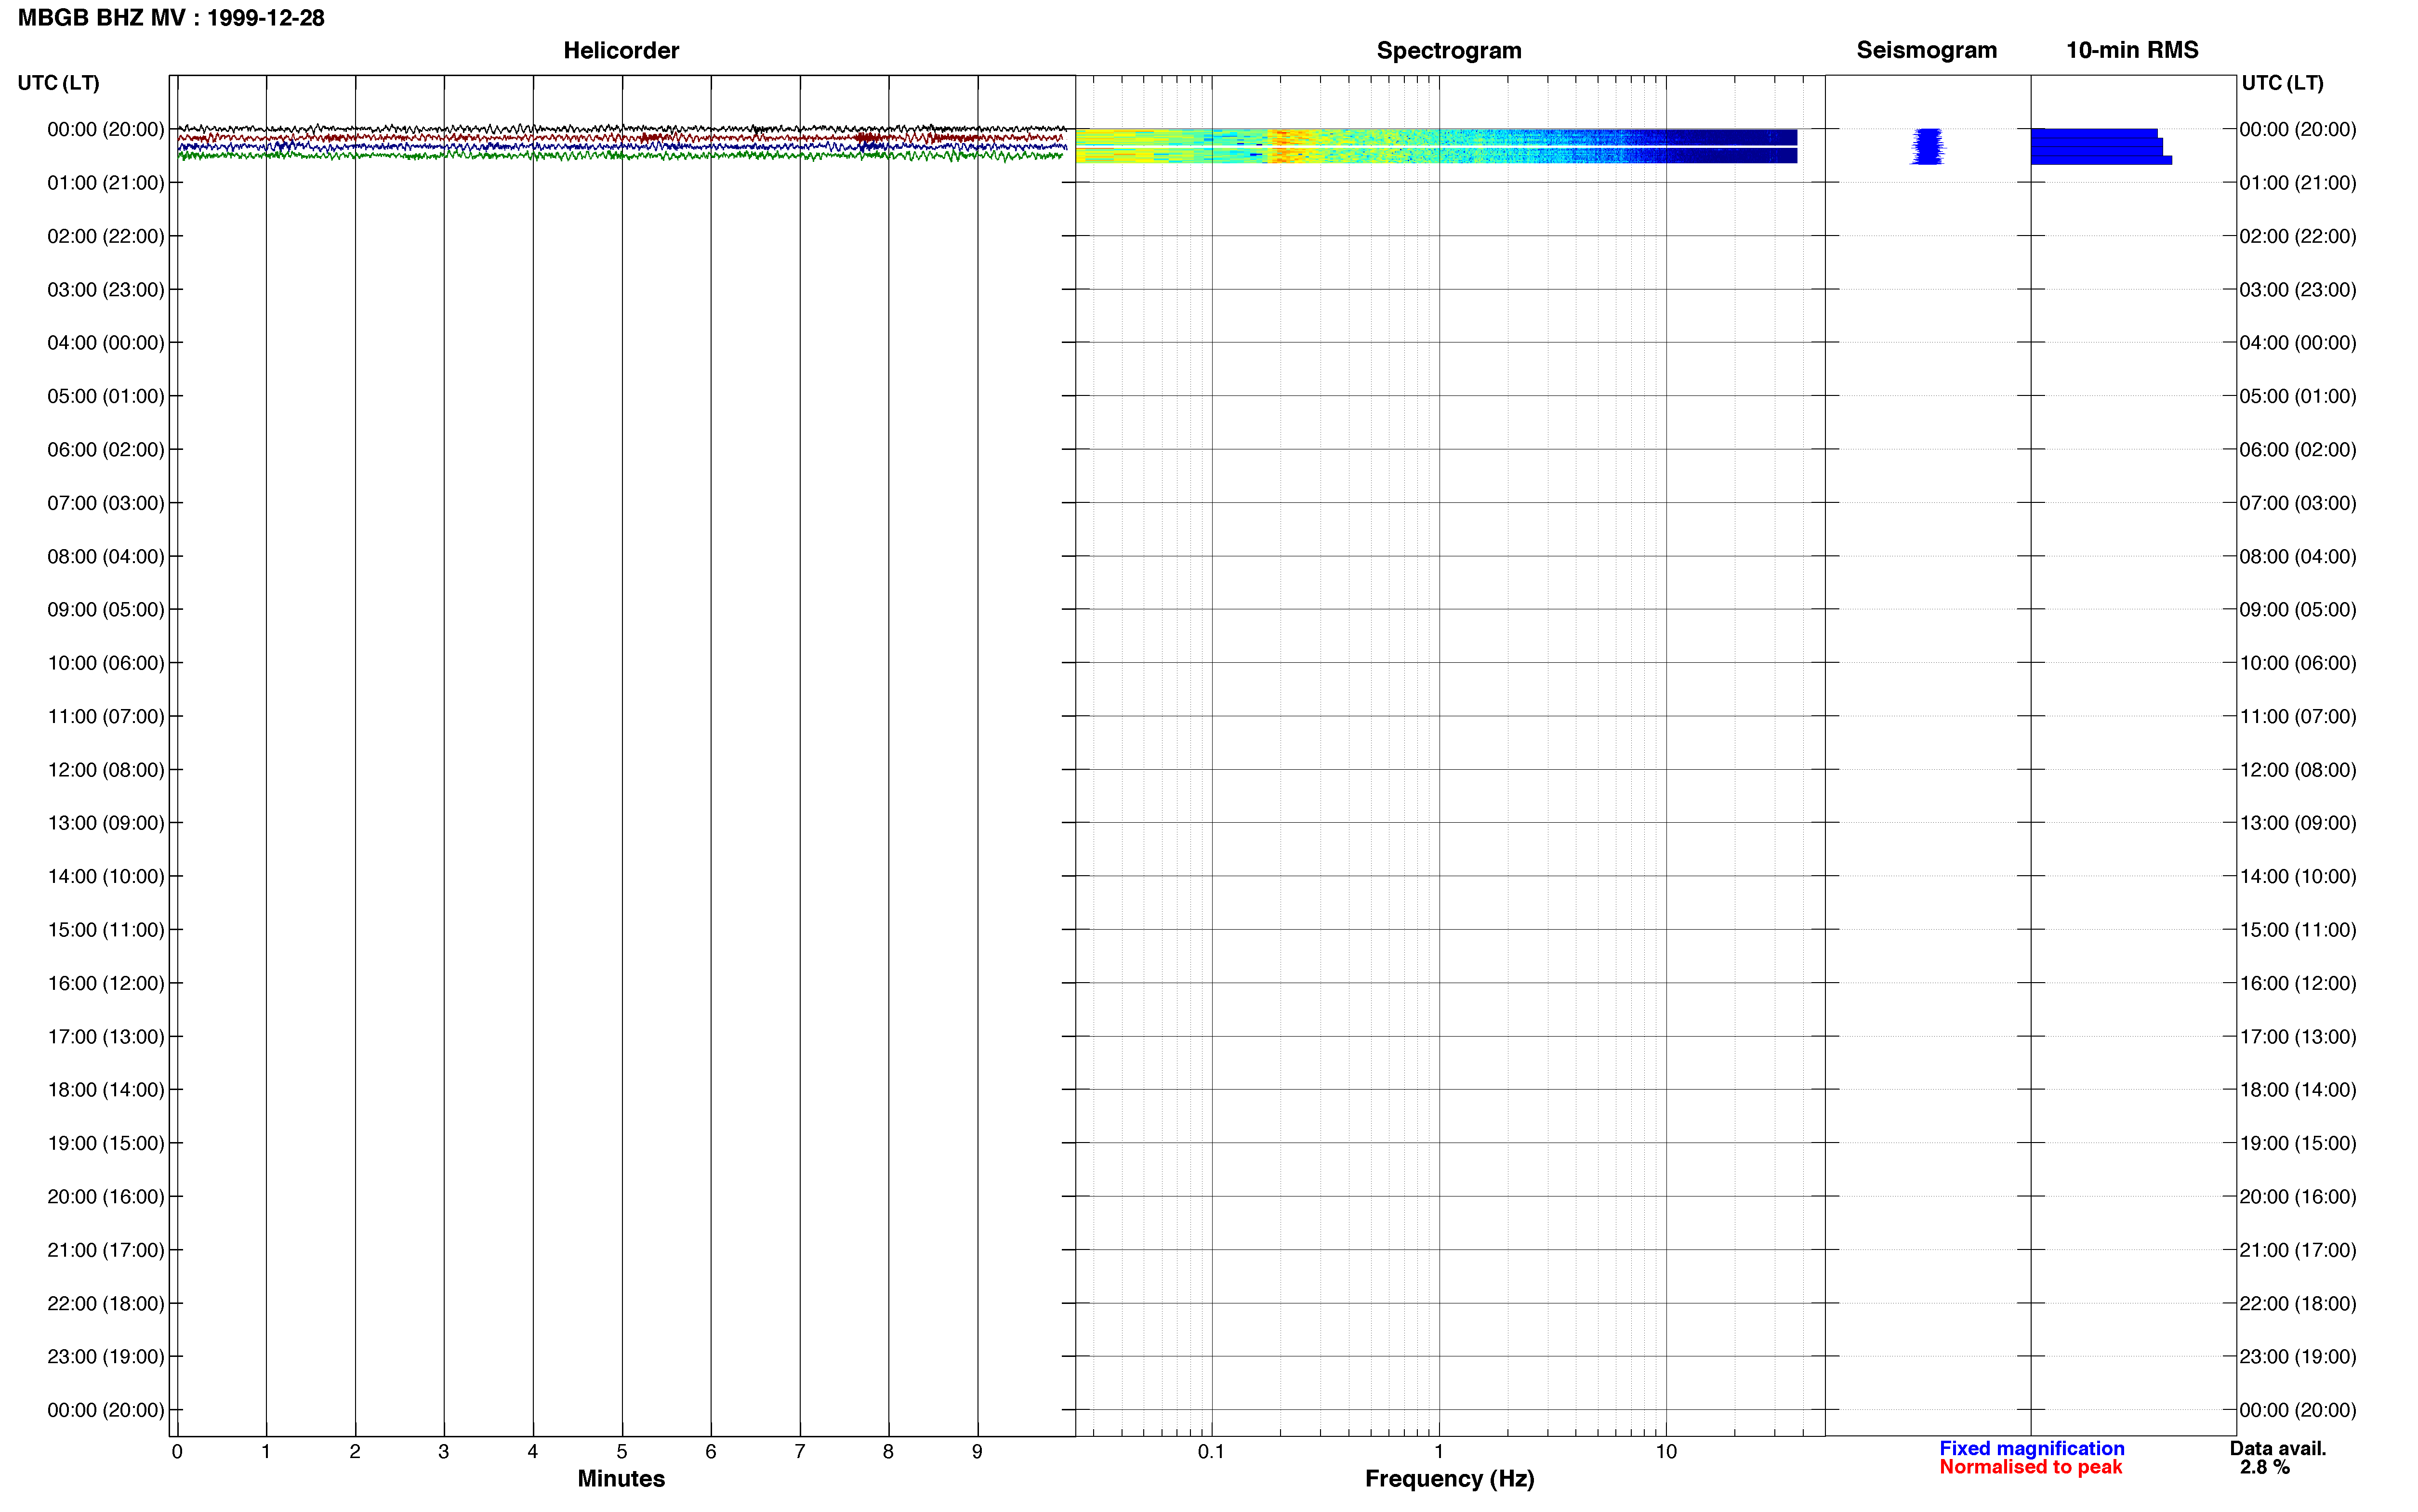Click the '10-min RMS' panel heading

(2132, 50)
